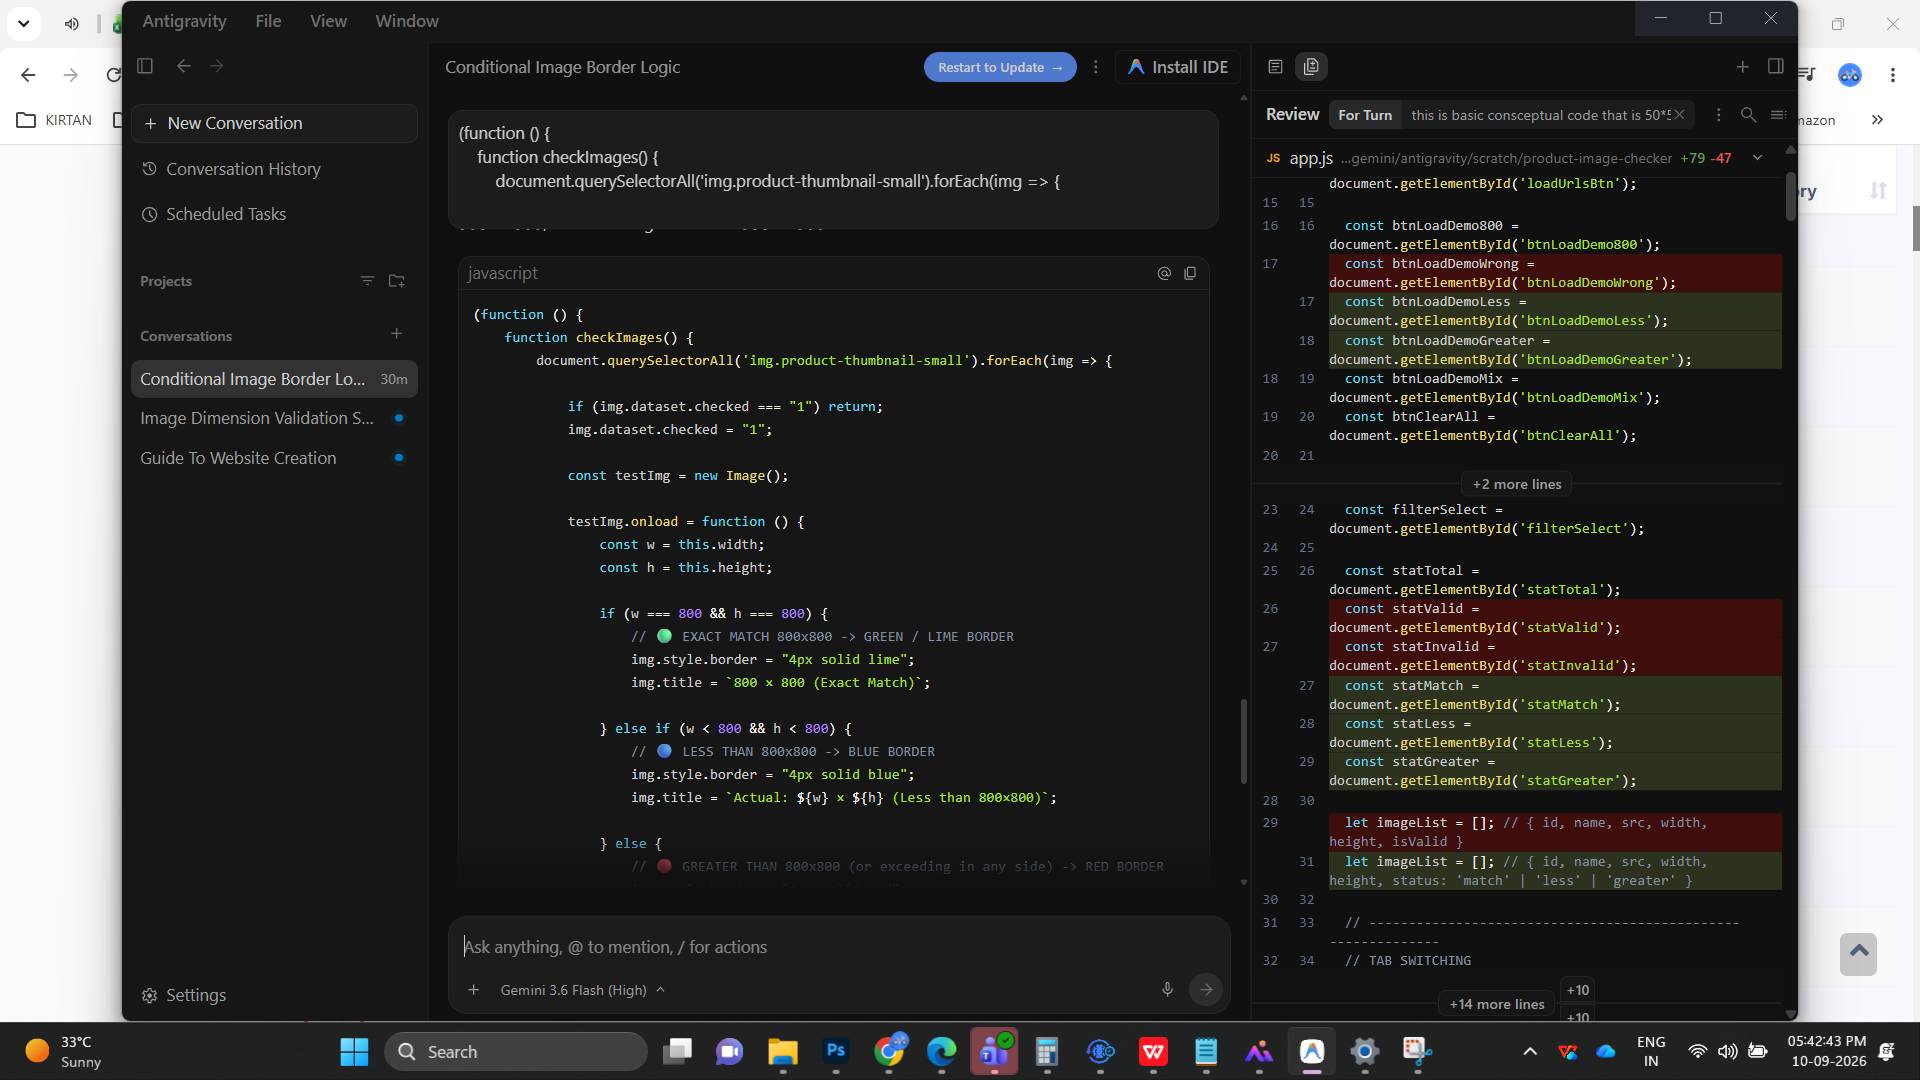Open the new project folder icon
Viewport: 1920px width, 1080px height.
(397, 281)
